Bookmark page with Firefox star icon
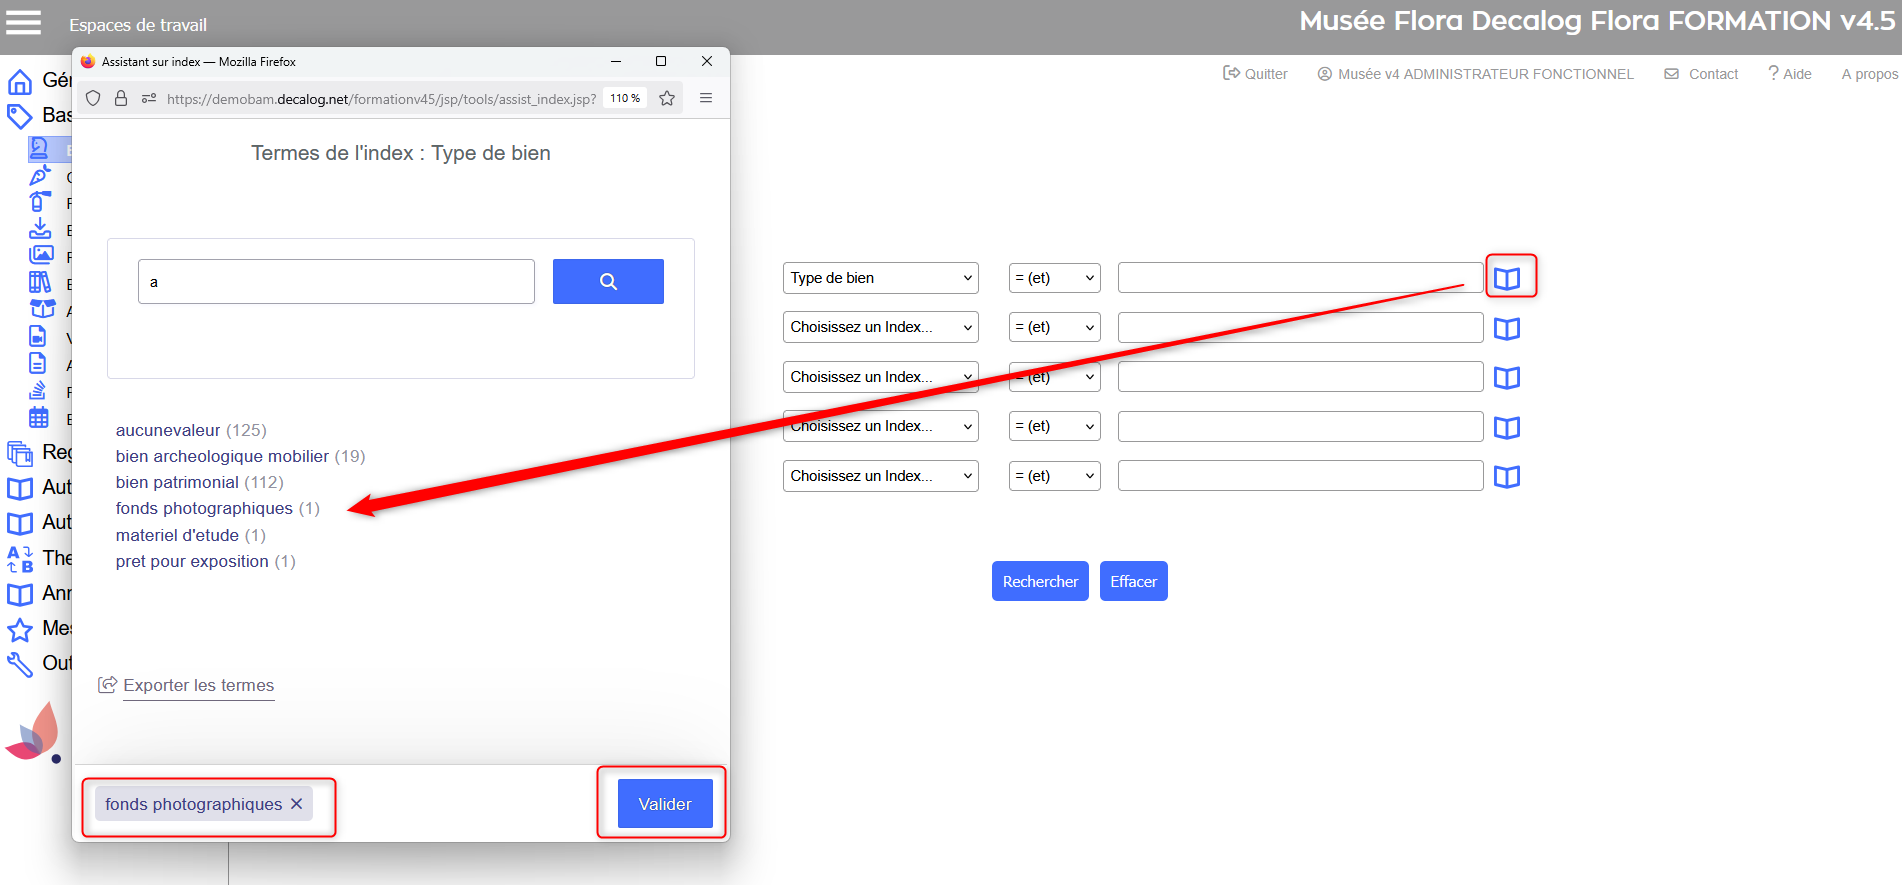This screenshot has width=1902, height=885. [x=667, y=98]
